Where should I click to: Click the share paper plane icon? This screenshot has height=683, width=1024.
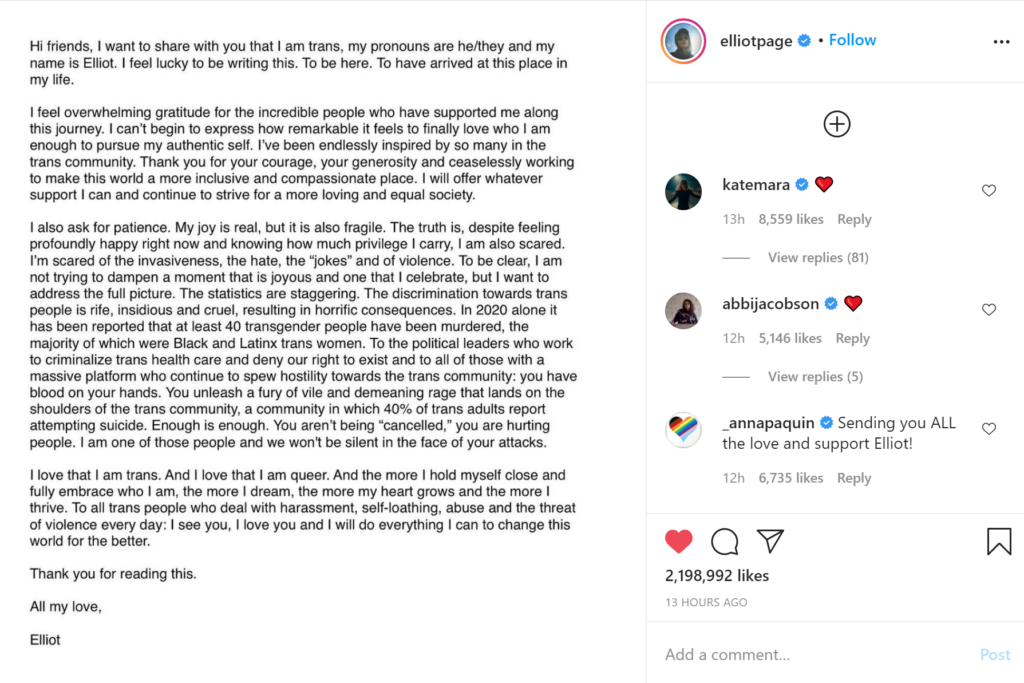(x=769, y=541)
